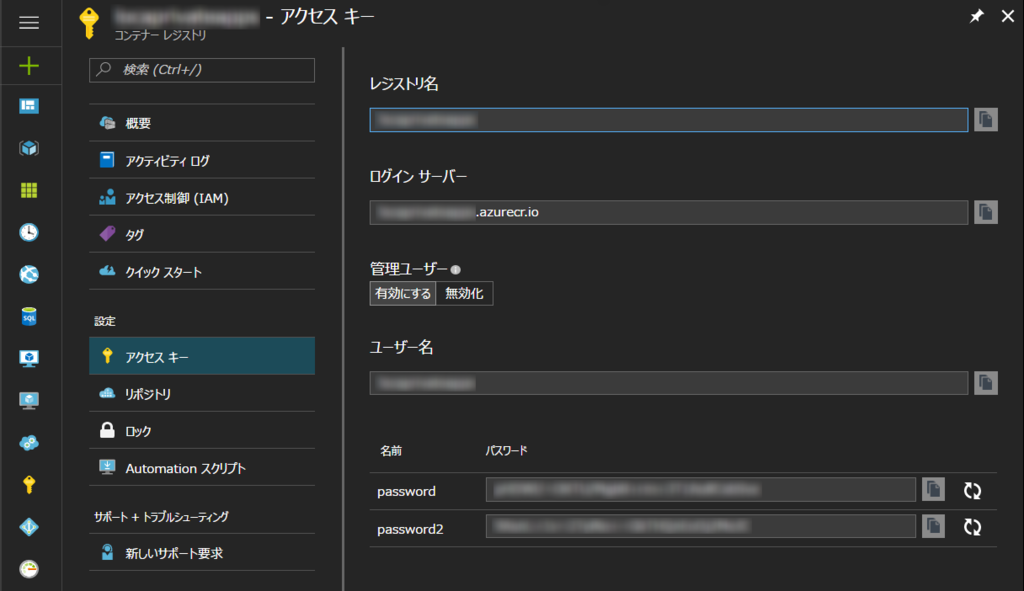
Task: Disable admin user with 無効化
Action: pos(464,293)
